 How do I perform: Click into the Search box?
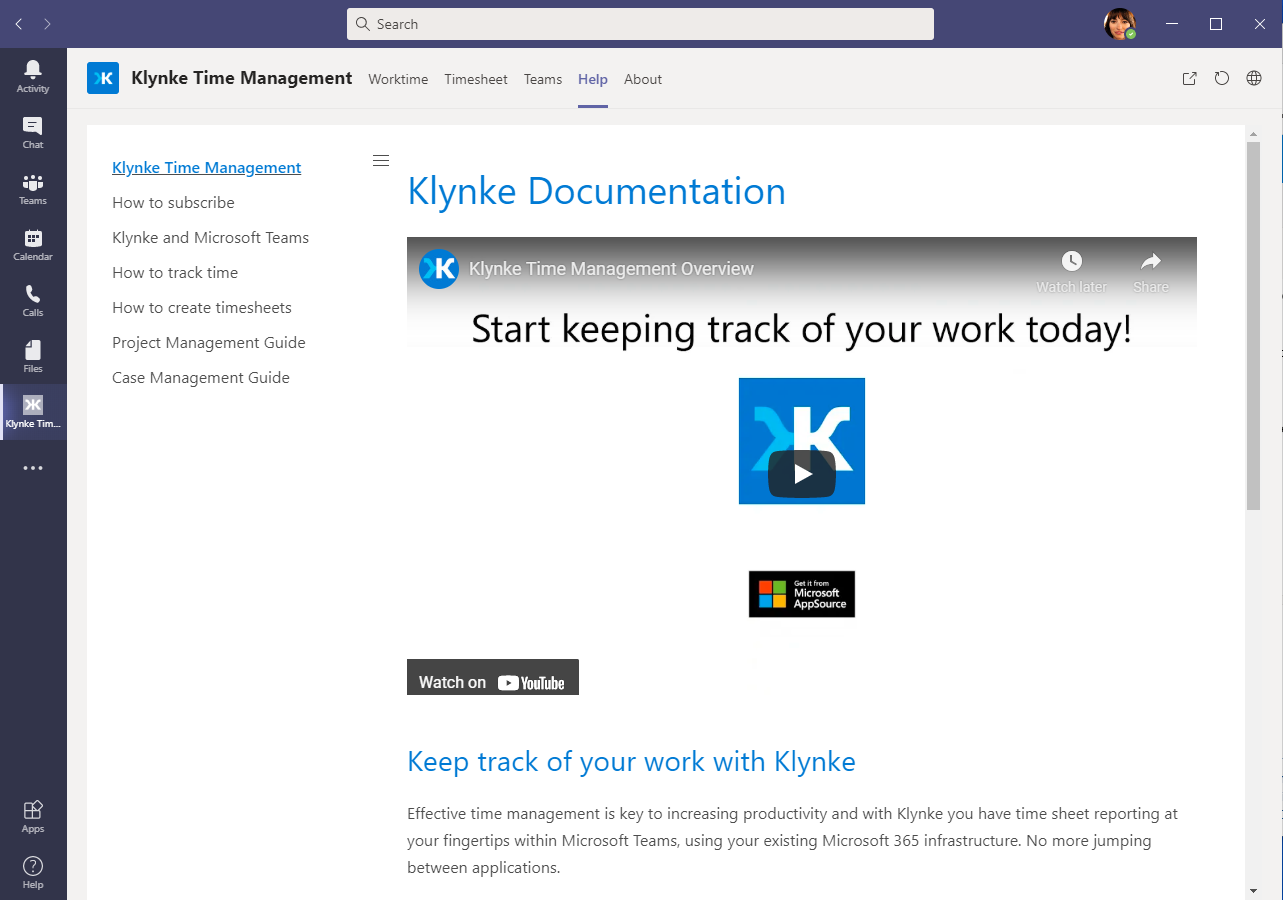[x=640, y=24]
